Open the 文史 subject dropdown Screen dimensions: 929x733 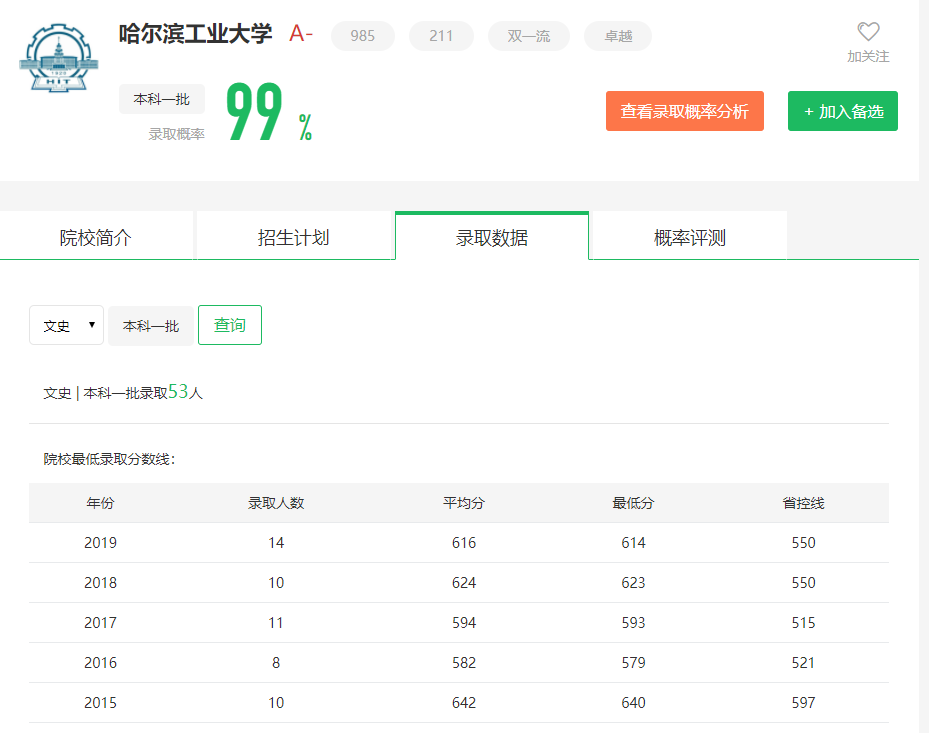pos(66,325)
